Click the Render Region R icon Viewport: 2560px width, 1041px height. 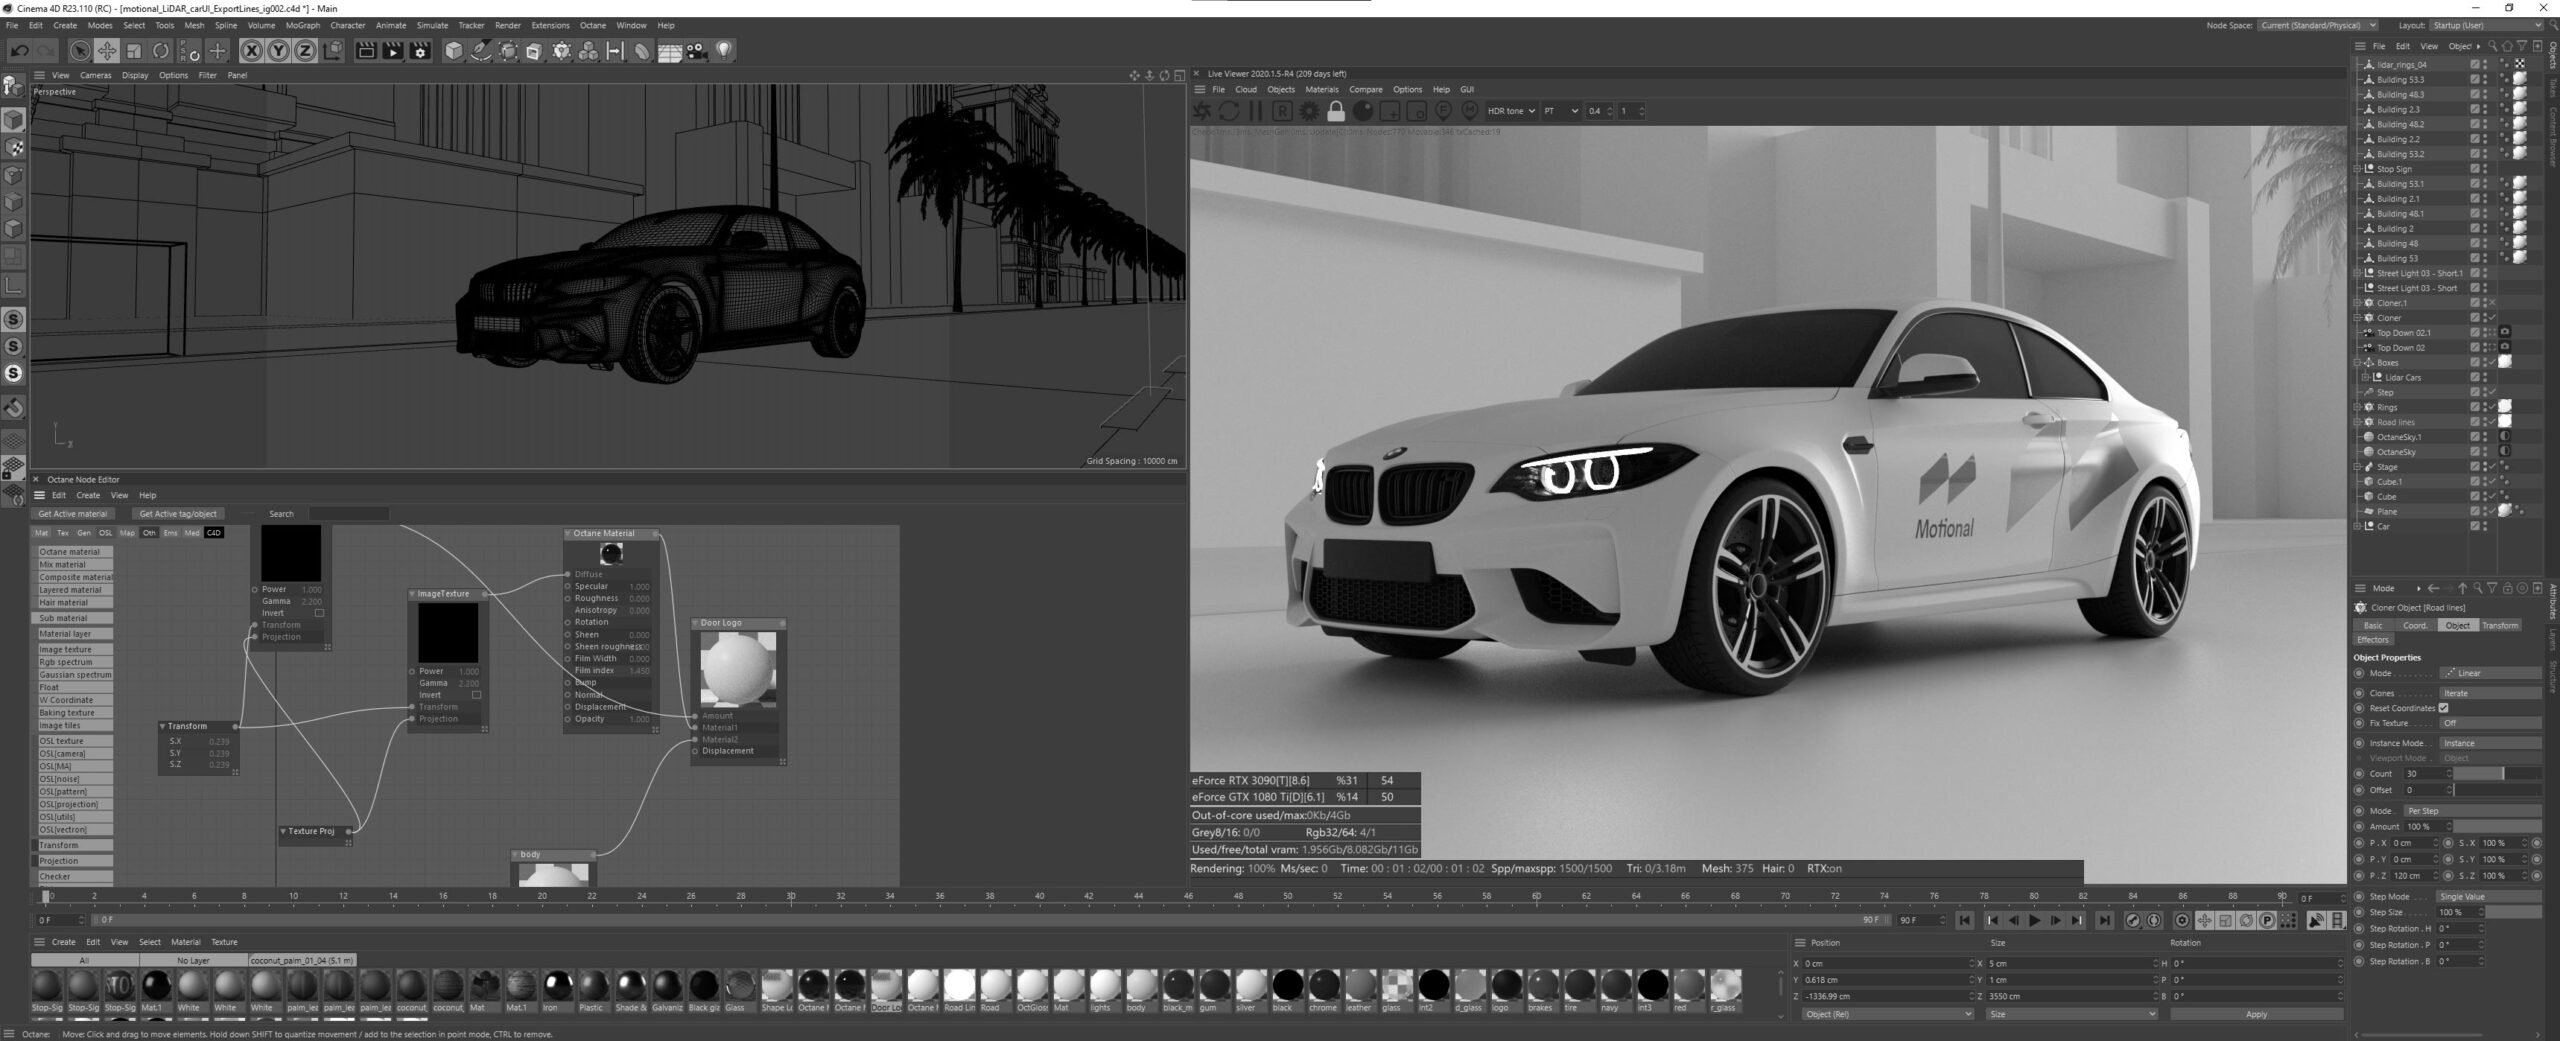(1282, 111)
